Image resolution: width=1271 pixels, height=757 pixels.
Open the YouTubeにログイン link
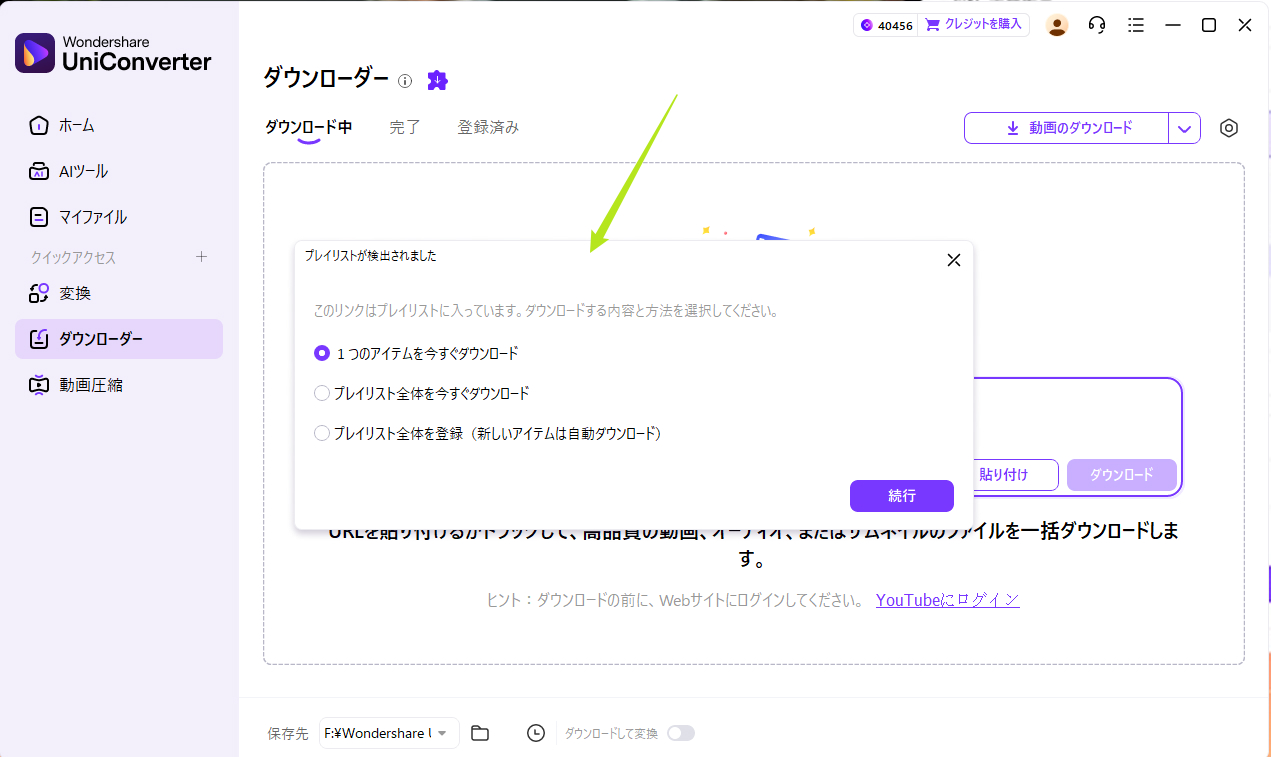tap(946, 599)
